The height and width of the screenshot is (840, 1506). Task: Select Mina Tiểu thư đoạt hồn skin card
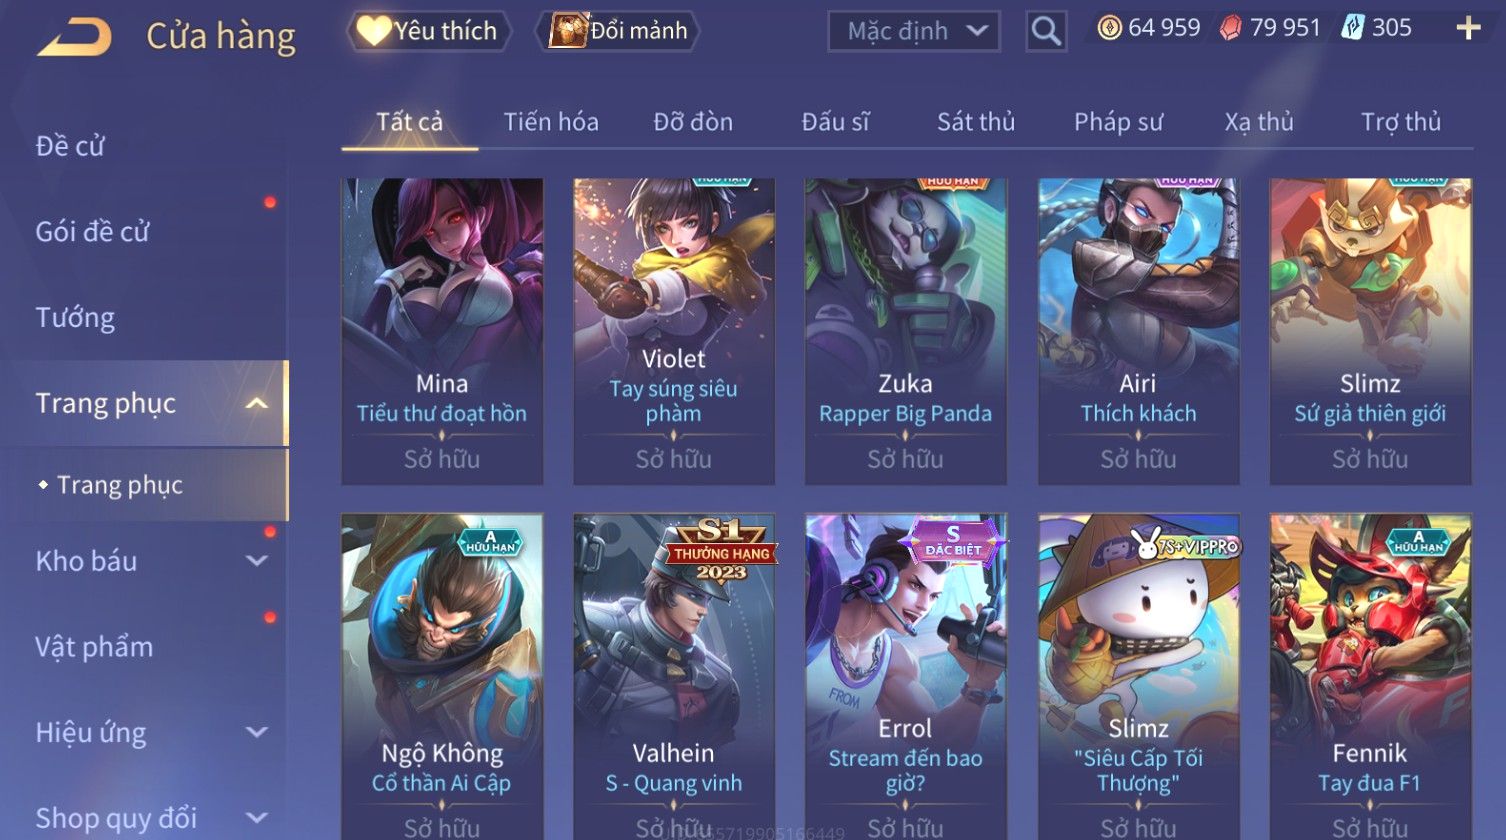[442, 332]
